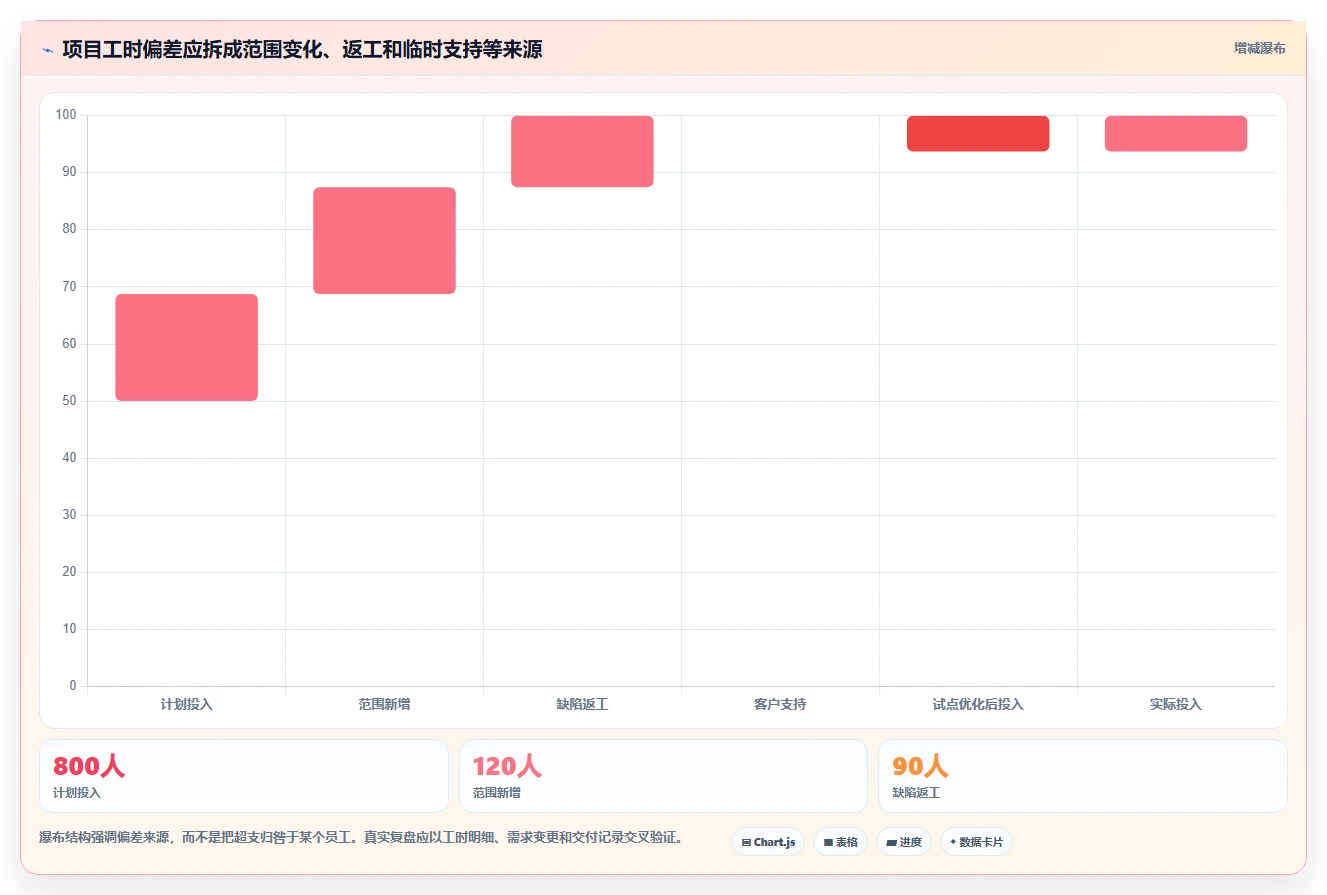Click the 120人 范围新增 card
Screen dimensions: 1327x895
coord(663,776)
